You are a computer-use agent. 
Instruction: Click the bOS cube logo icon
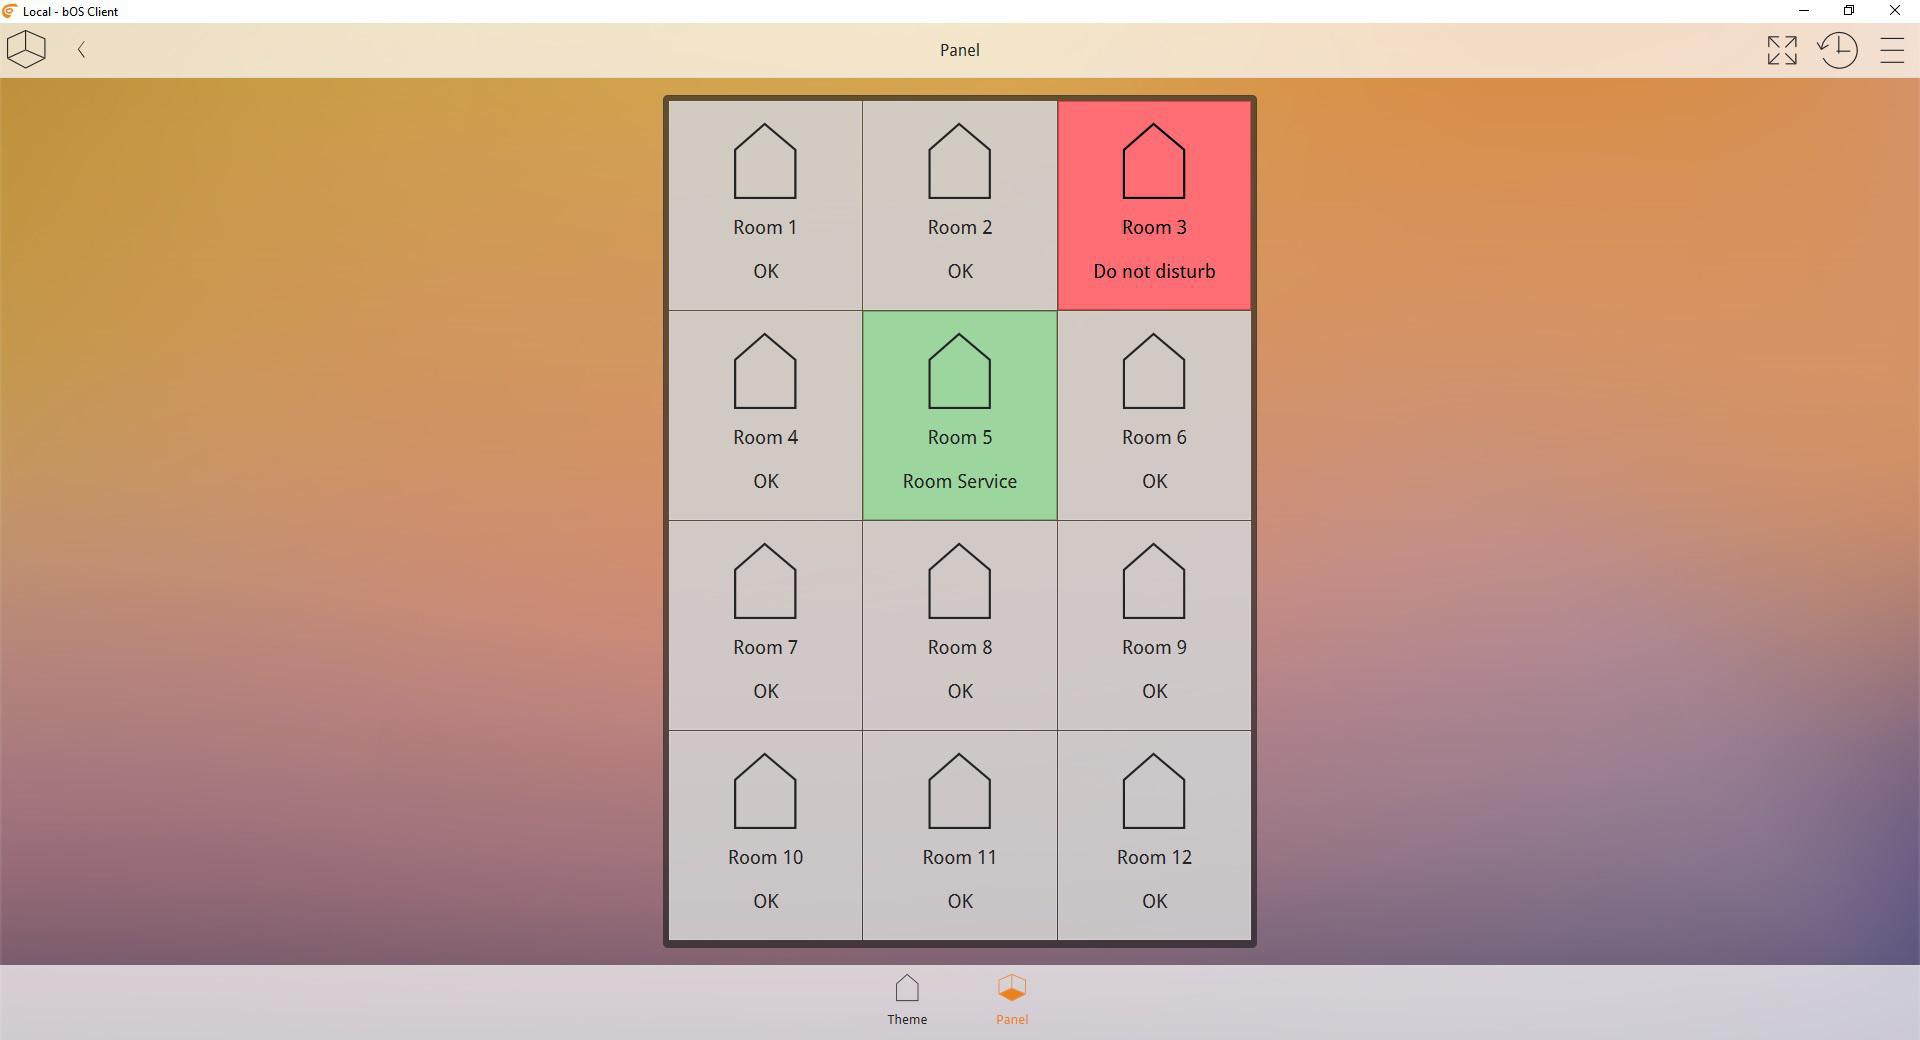[26, 49]
